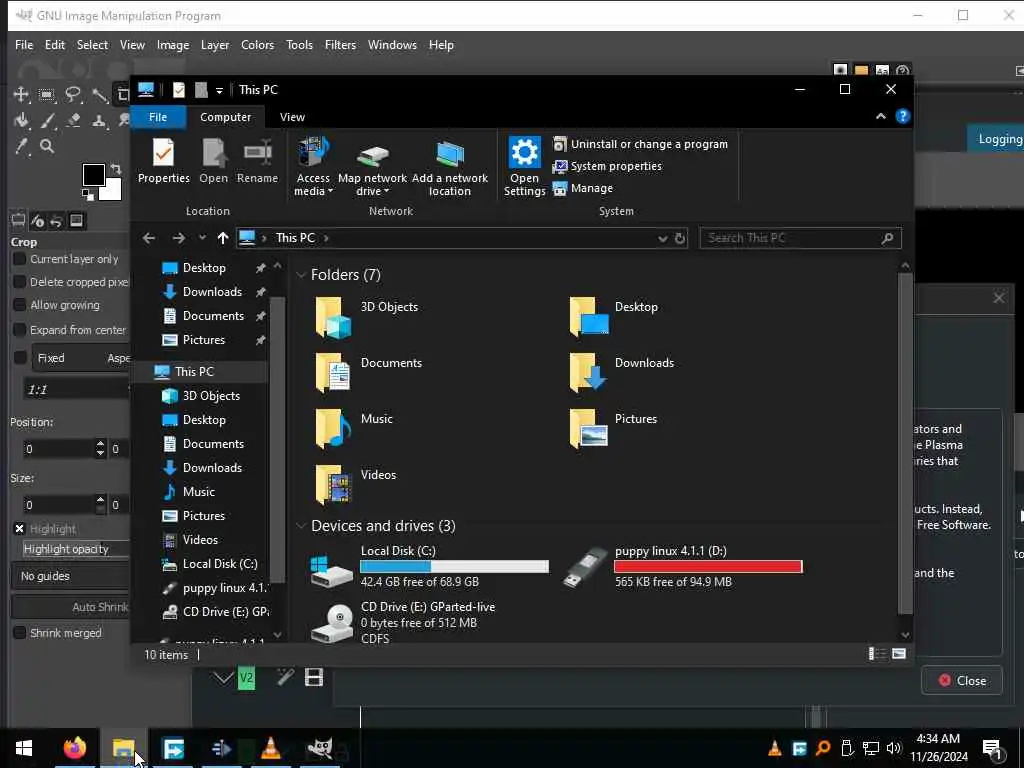The image size is (1024, 768).
Task: Select the GIMP Clone stamp tool
Action: tap(99, 121)
